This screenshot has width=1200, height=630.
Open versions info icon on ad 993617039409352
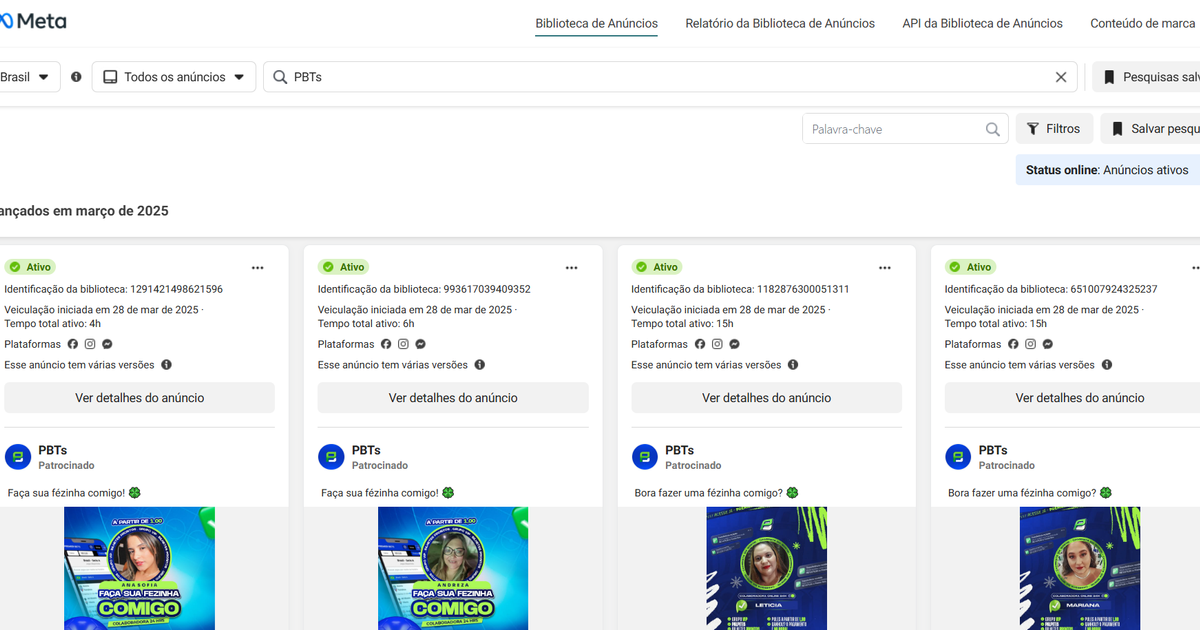[x=480, y=365]
